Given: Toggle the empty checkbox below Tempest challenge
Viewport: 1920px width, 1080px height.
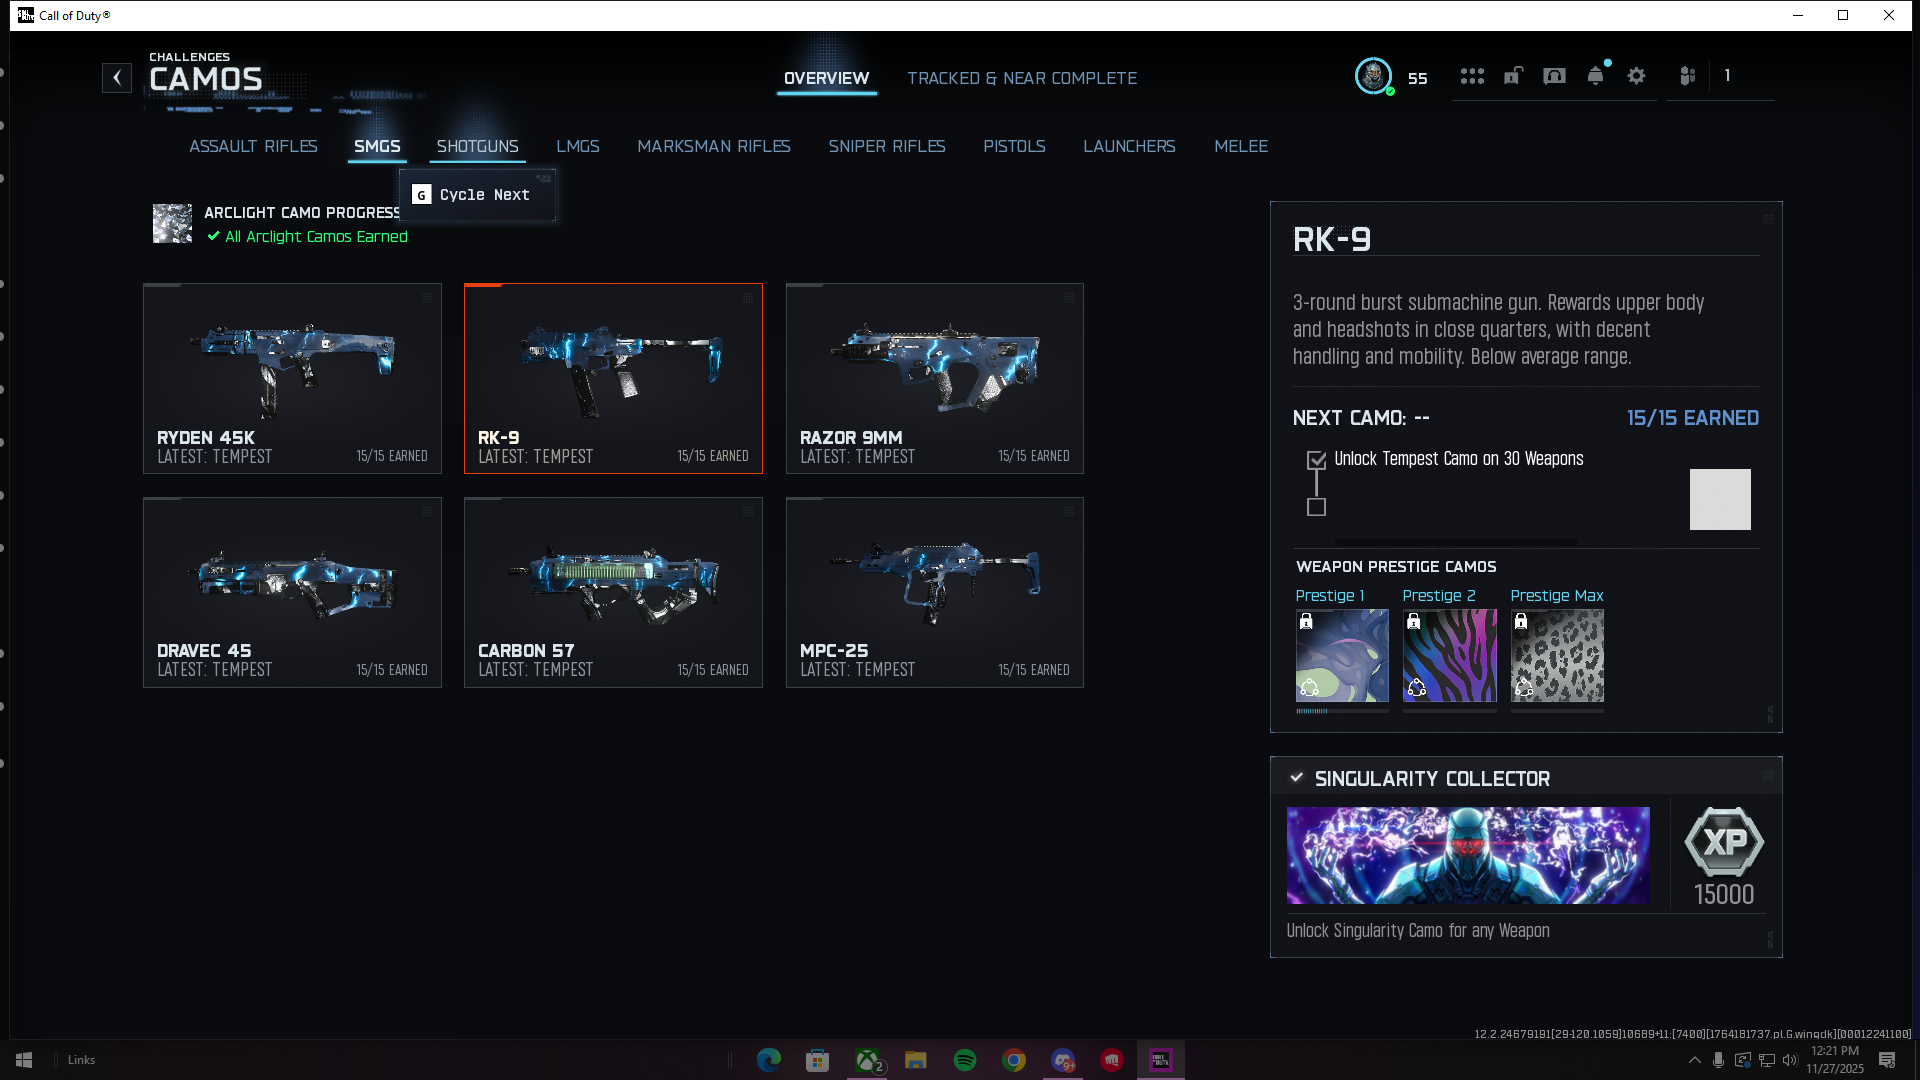Looking at the screenshot, I should pos(1316,507).
